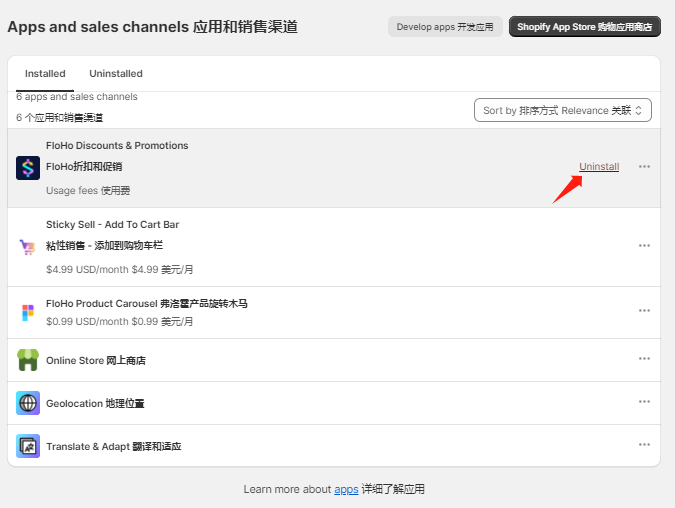Screen dimensions: 675x508
Task: Open more actions for Translate & Adapt
Action: 644,445
